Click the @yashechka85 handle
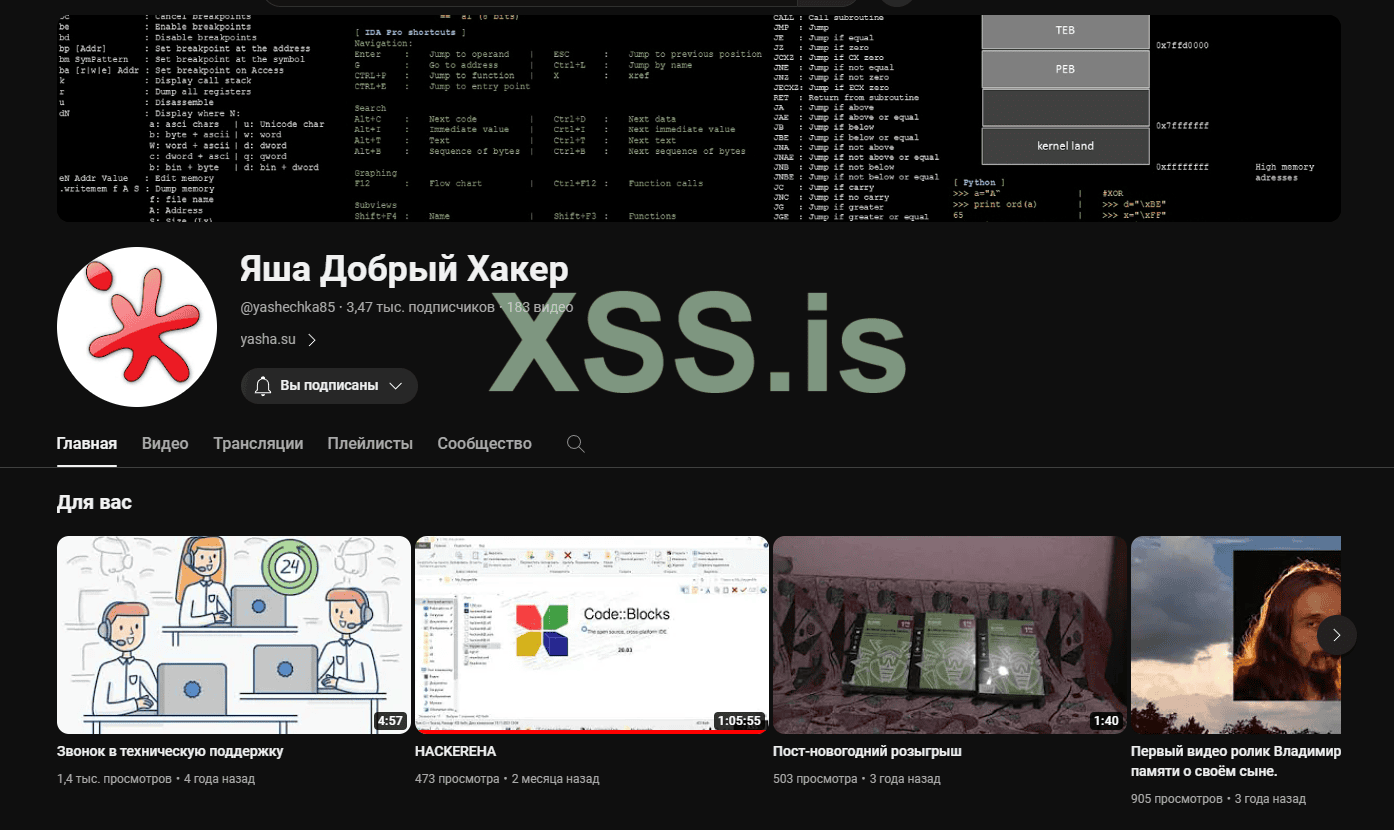The height and width of the screenshot is (830, 1394). click(288, 307)
